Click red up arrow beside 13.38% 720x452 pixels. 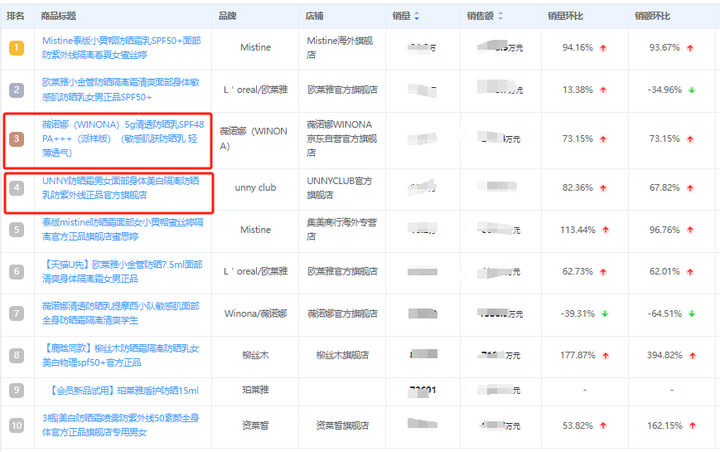(x=603, y=90)
